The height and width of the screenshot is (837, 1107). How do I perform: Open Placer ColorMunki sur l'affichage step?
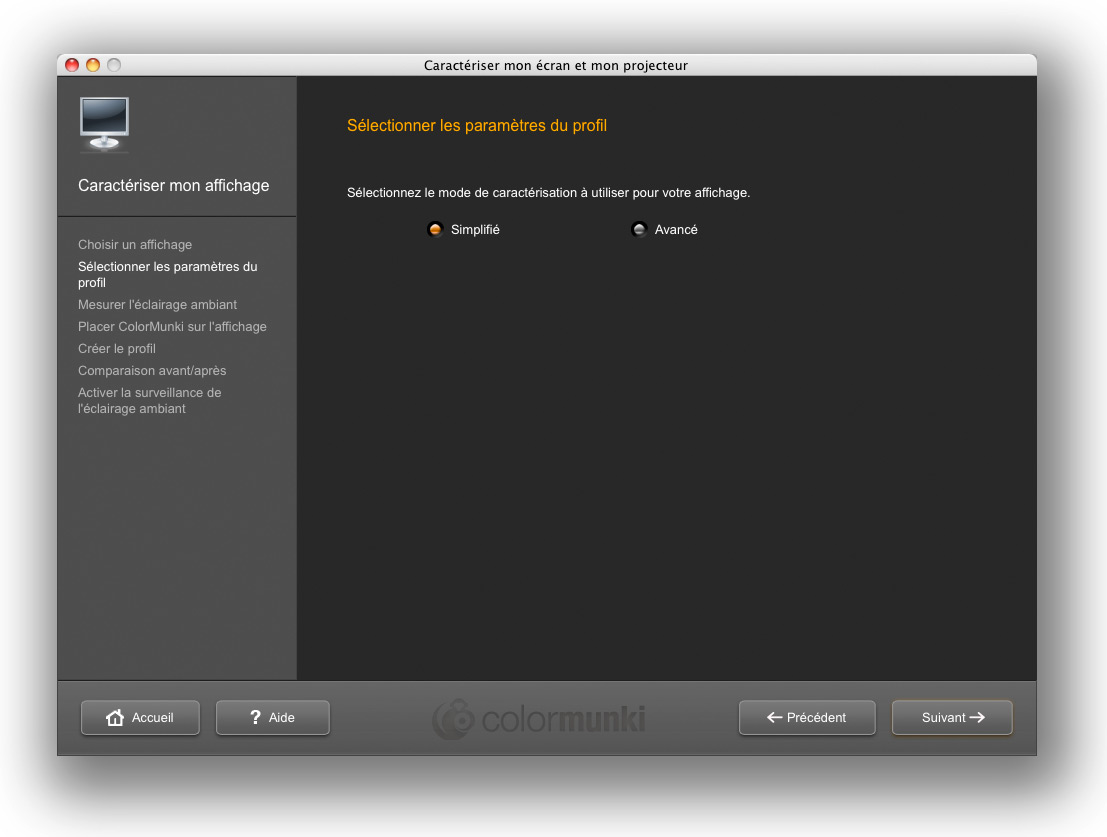click(x=172, y=326)
